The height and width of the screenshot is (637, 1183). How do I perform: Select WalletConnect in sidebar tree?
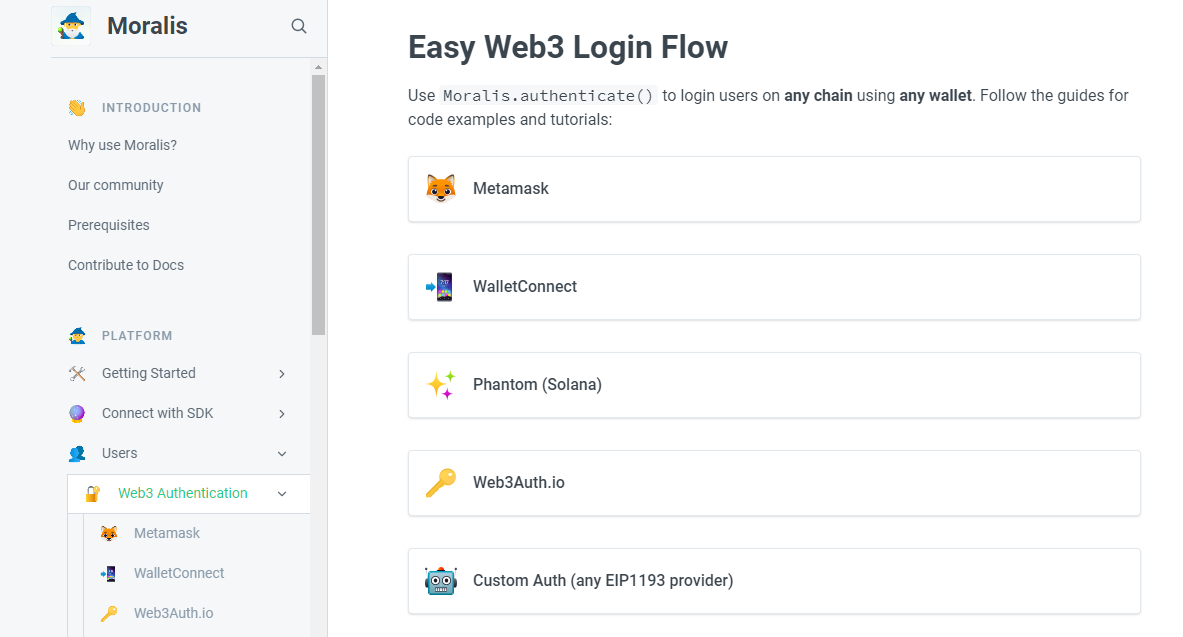(x=179, y=573)
